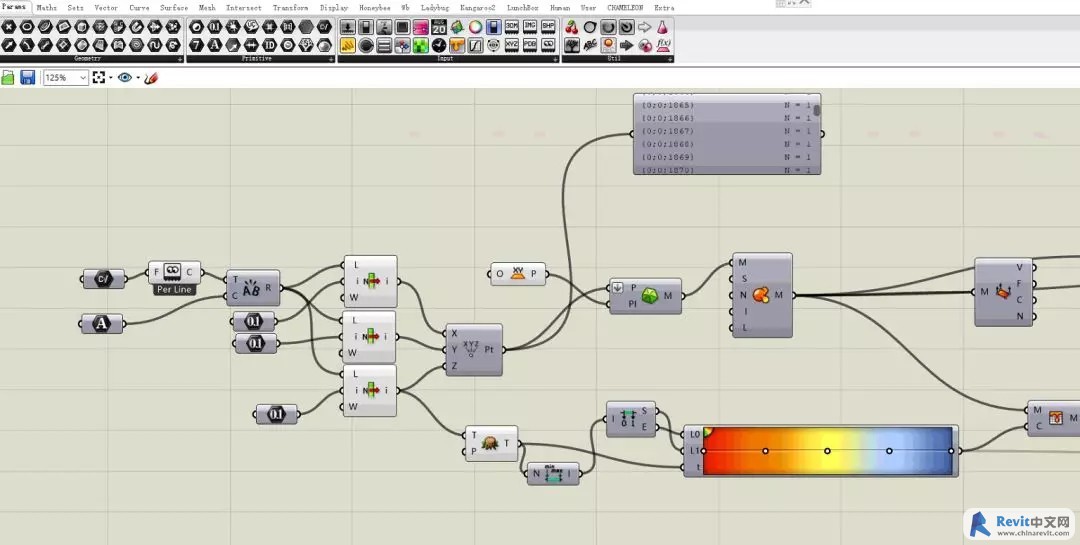Save the document with the floppy disk icon
The width and height of the screenshot is (1080, 545).
27,78
